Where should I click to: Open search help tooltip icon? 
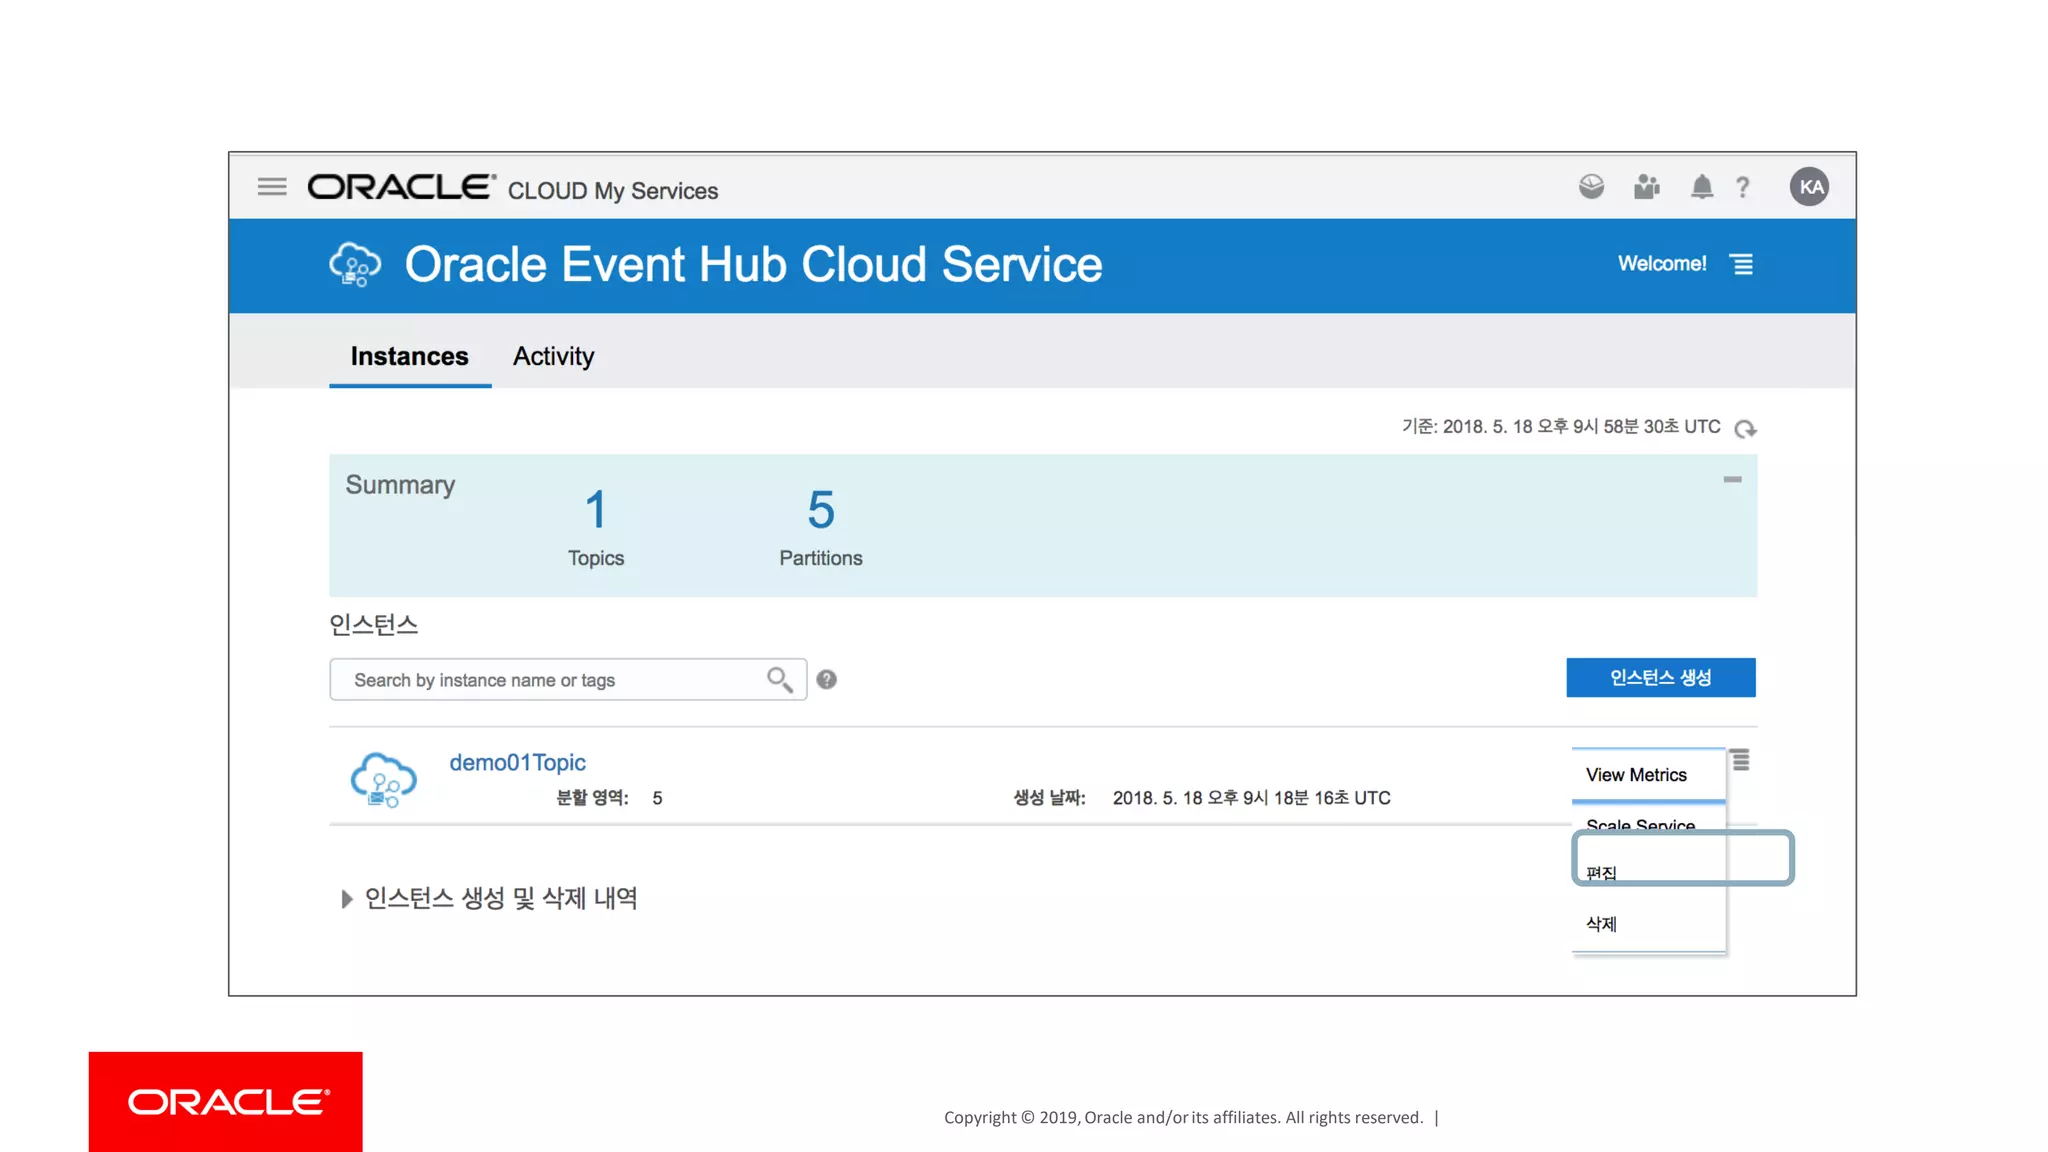point(826,680)
